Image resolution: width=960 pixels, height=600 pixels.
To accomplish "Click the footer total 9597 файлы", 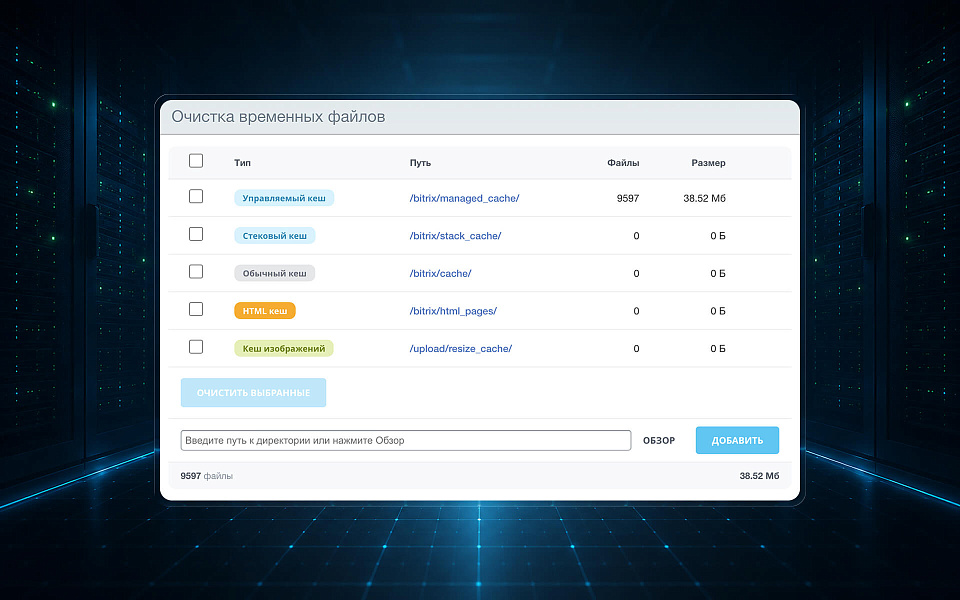I will pyautogui.click(x=206, y=476).
